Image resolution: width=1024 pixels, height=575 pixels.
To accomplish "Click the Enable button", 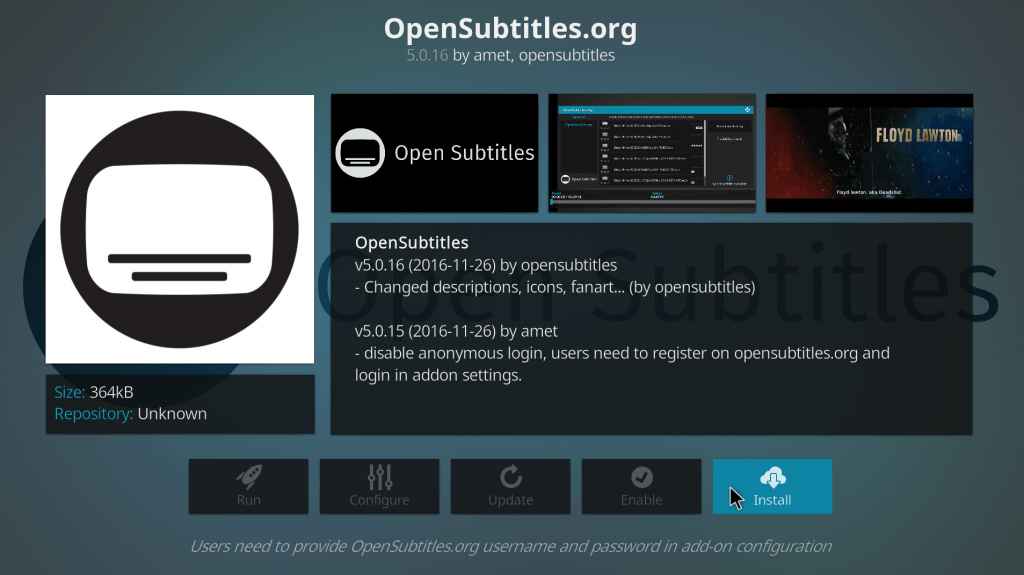I will coord(641,486).
